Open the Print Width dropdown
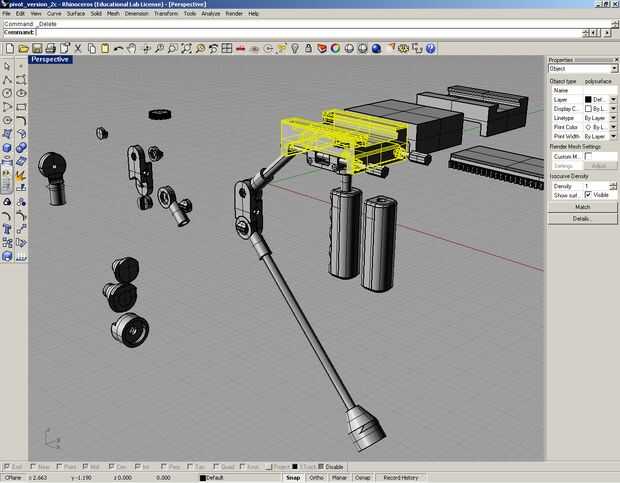This screenshot has height=483, width=620. coord(613,136)
